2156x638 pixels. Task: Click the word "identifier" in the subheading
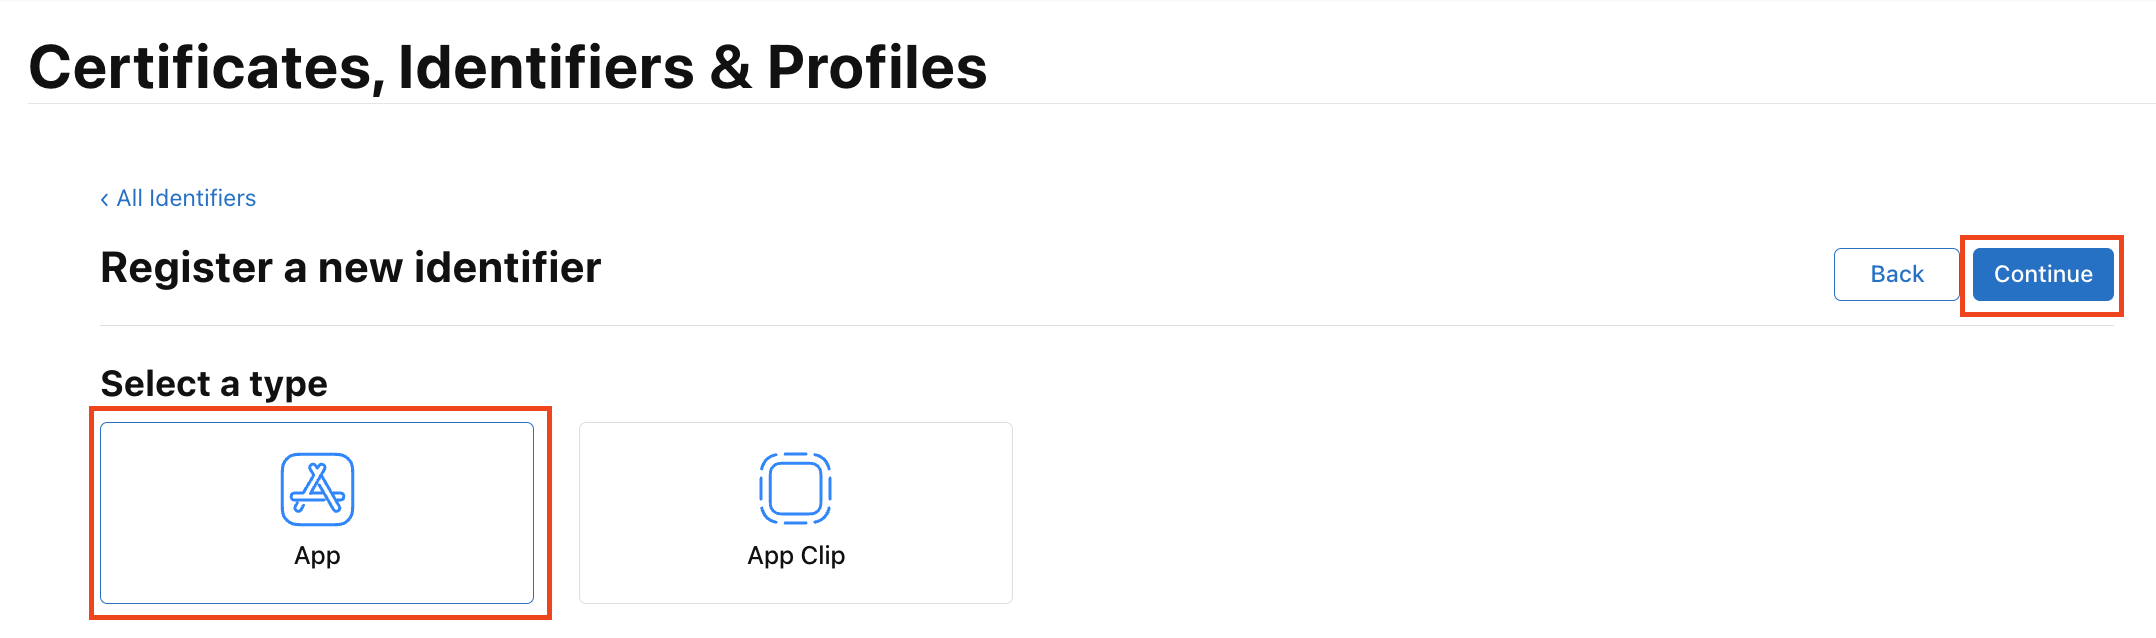[507, 268]
